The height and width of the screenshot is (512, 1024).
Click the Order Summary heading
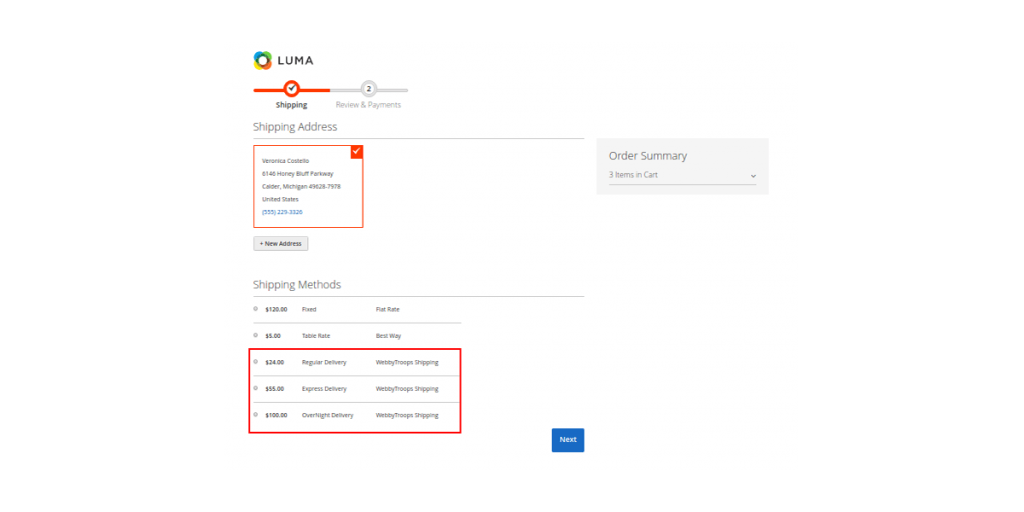click(648, 156)
